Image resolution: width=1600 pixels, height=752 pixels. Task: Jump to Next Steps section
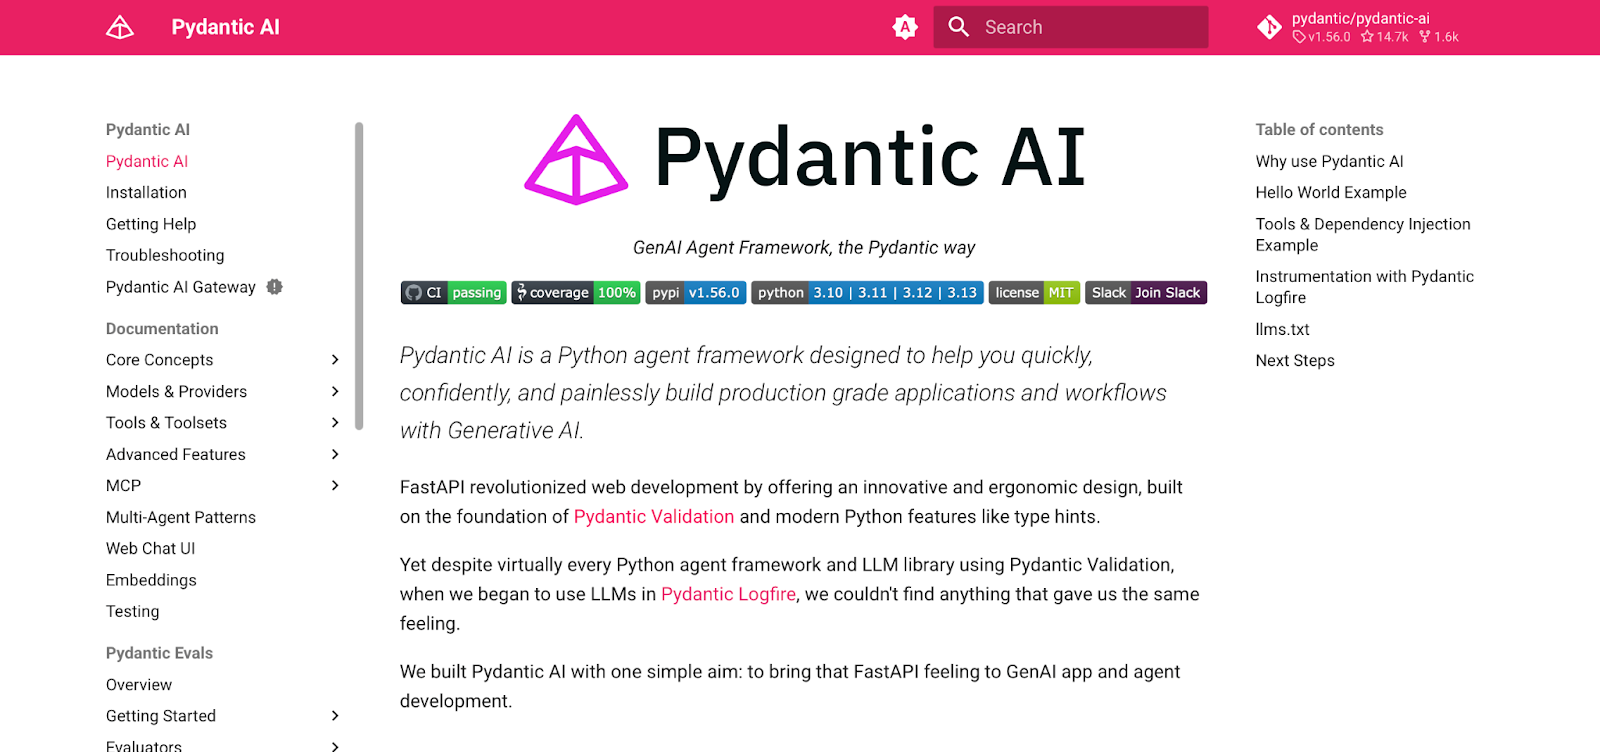point(1295,360)
